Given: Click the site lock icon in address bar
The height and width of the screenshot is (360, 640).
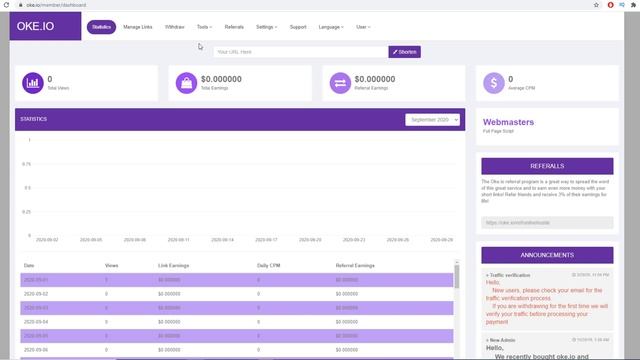Looking at the screenshot, I should click(20, 5).
